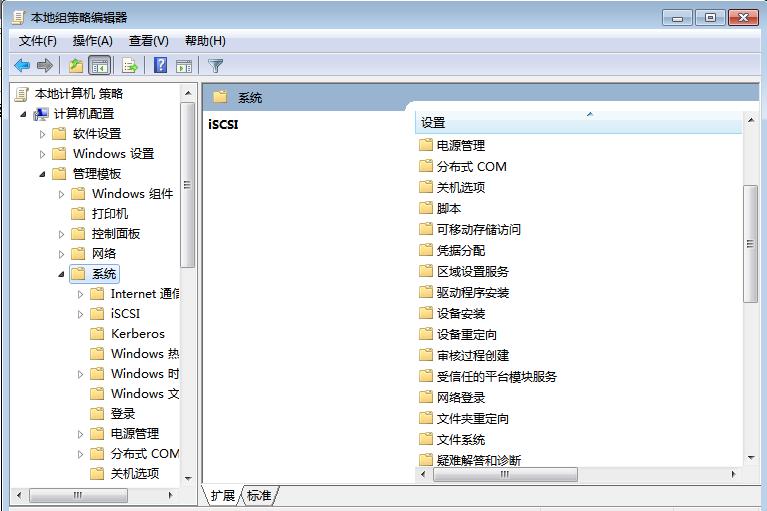Collapse the 管理模板 tree node
The image size is (767, 511).
[43, 174]
